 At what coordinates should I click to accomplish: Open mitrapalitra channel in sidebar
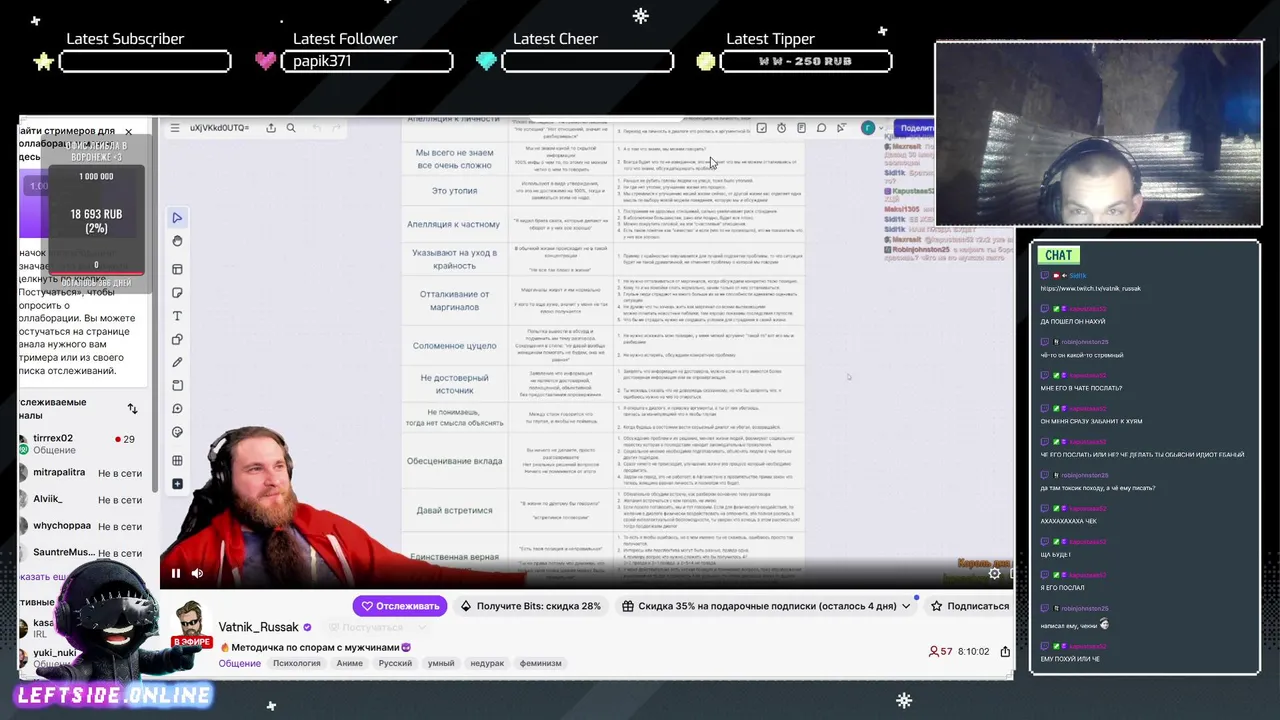tap(85, 472)
